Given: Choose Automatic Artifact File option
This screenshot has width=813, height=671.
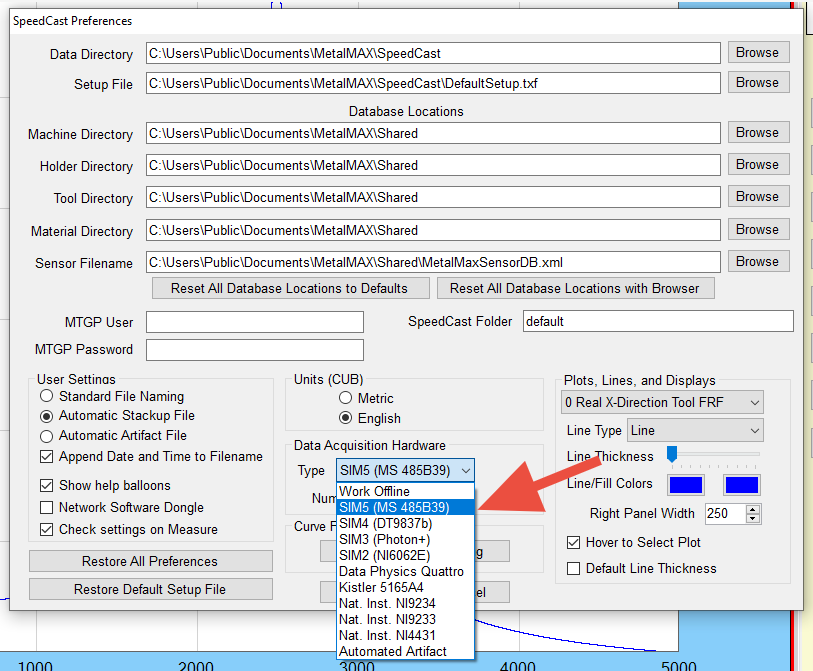Looking at the screenshot, I should tap(47, 436).
